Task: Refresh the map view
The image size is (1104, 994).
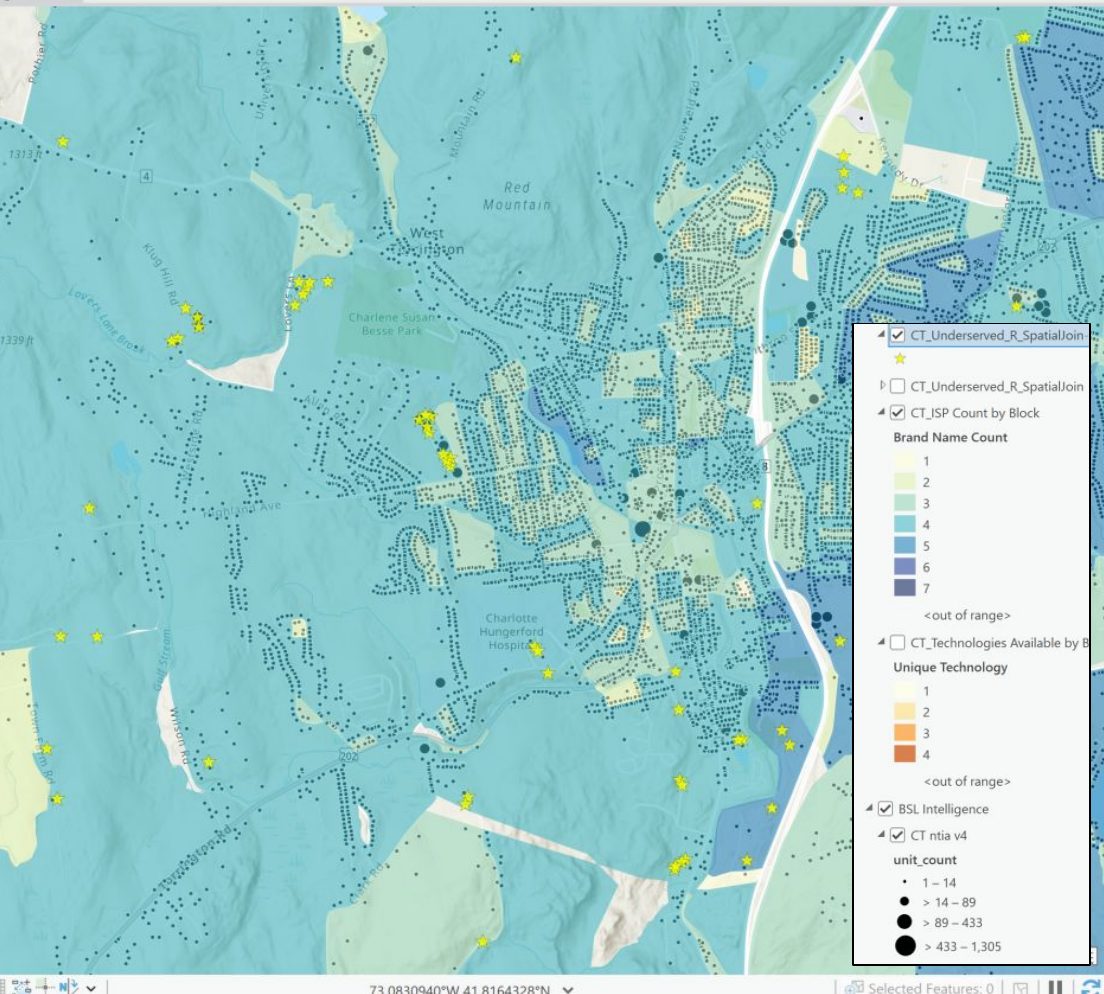Action: point(1091,988)
